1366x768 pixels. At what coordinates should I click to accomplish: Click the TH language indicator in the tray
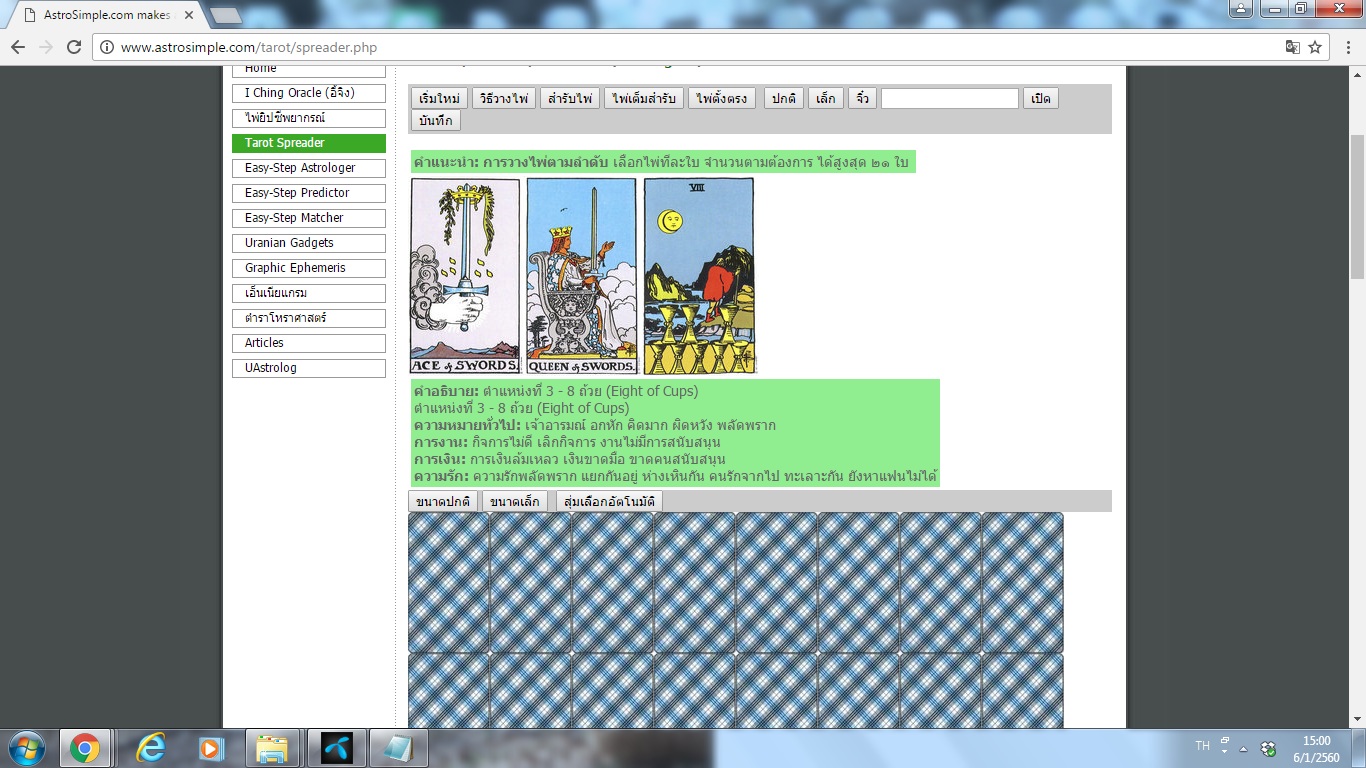pyautogui.click(x=1203, y=746)
